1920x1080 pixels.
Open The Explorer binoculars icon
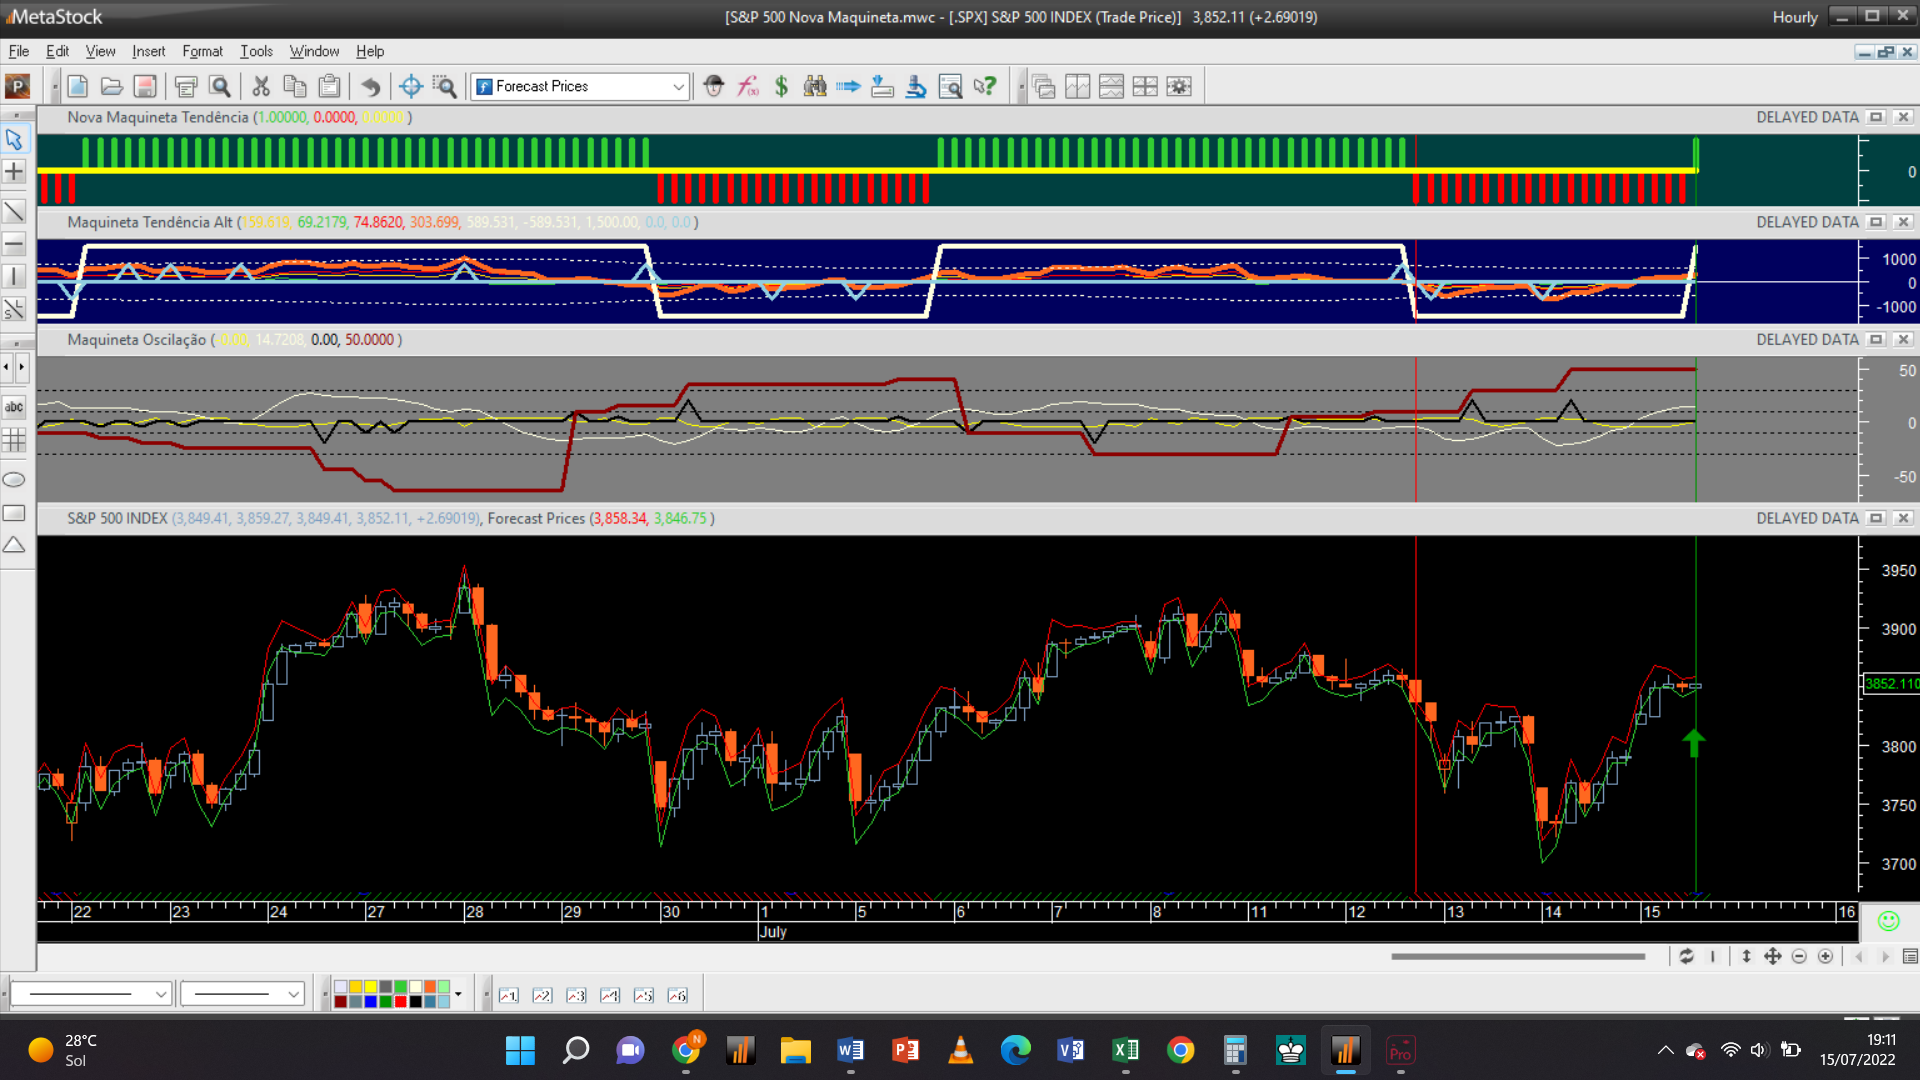[x=815, y=86]
